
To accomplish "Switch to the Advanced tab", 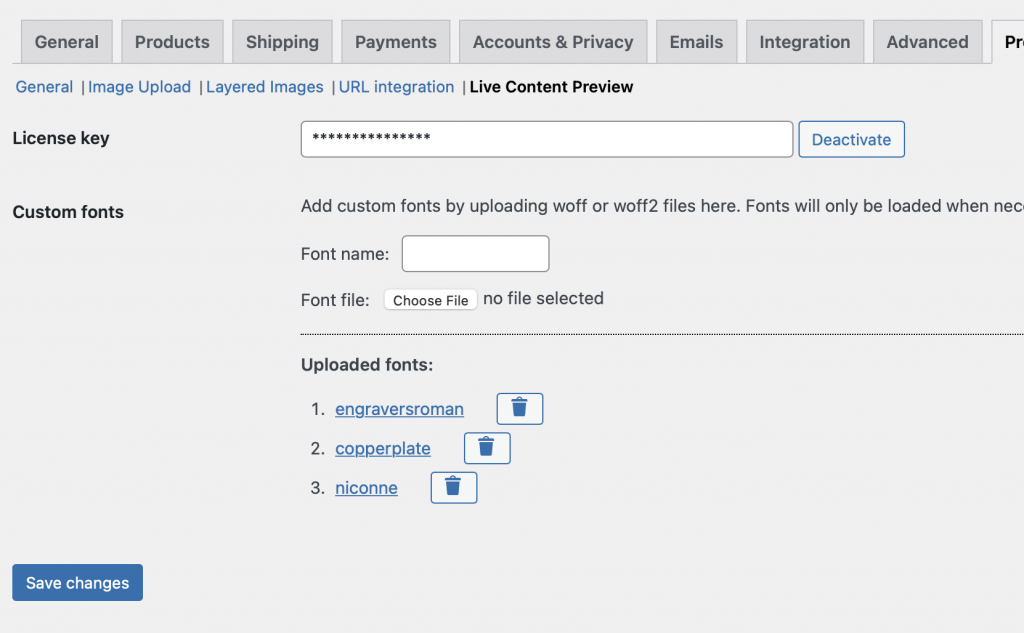I will click(927, 41).
